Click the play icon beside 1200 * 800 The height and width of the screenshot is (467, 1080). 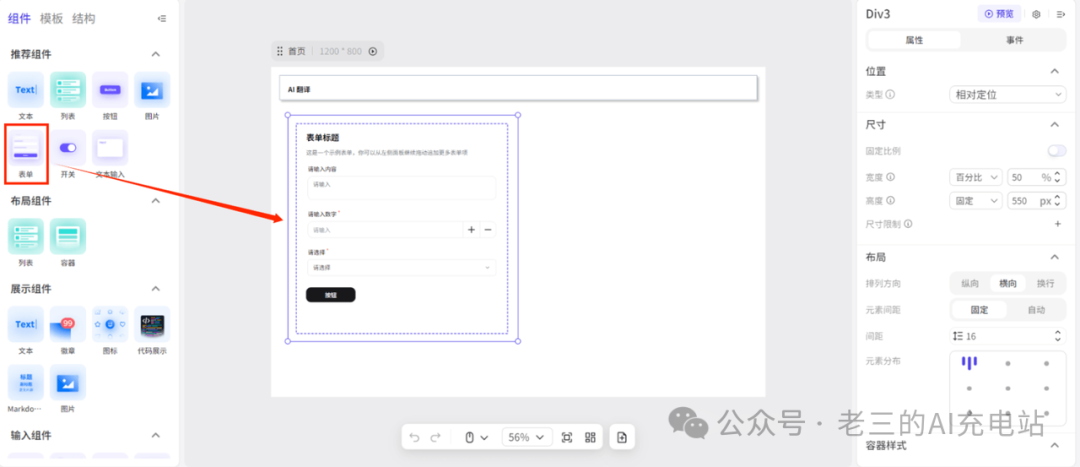point(373,51)
